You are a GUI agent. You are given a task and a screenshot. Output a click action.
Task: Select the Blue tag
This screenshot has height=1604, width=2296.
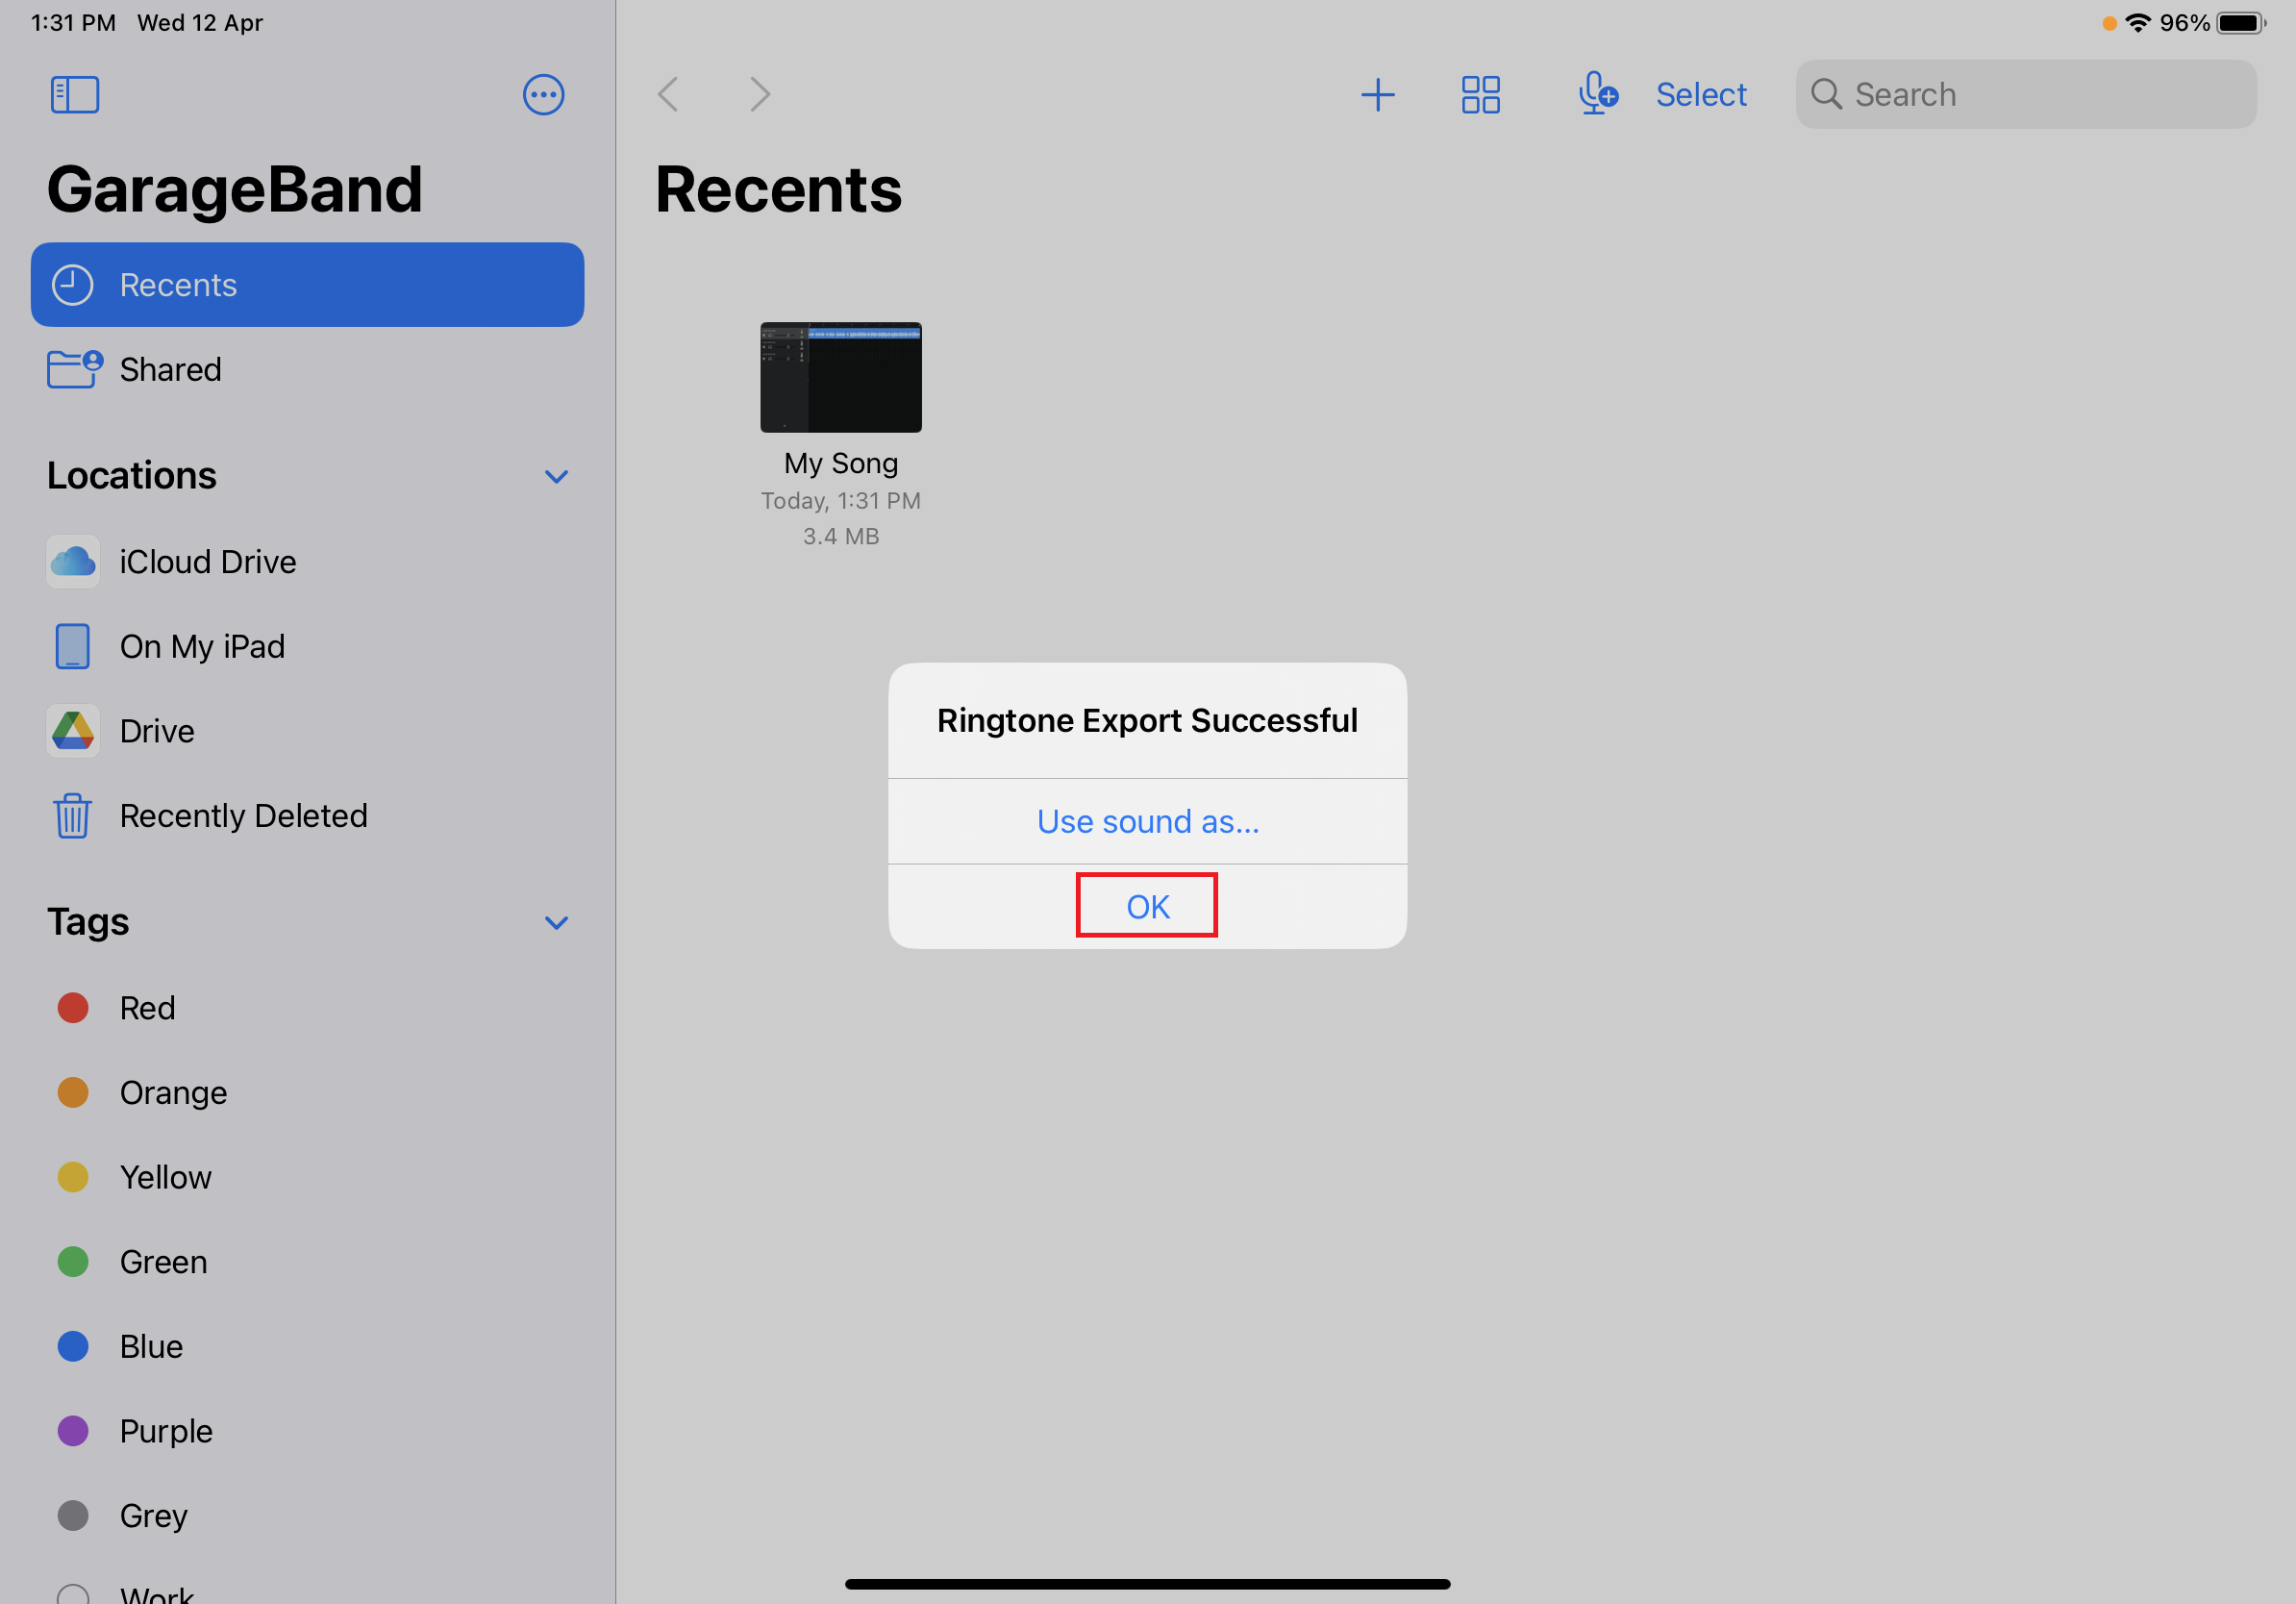307,1346
